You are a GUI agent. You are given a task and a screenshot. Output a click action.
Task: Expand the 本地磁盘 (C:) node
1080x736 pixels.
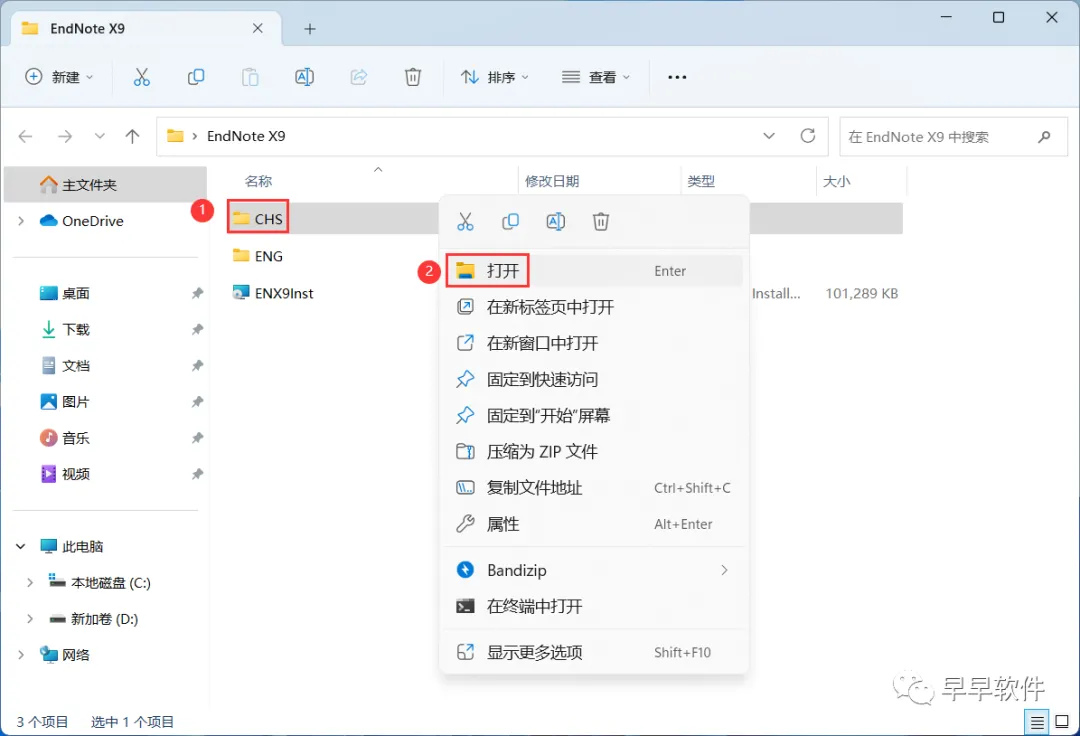pyautogui.click(x=30, y=582)
